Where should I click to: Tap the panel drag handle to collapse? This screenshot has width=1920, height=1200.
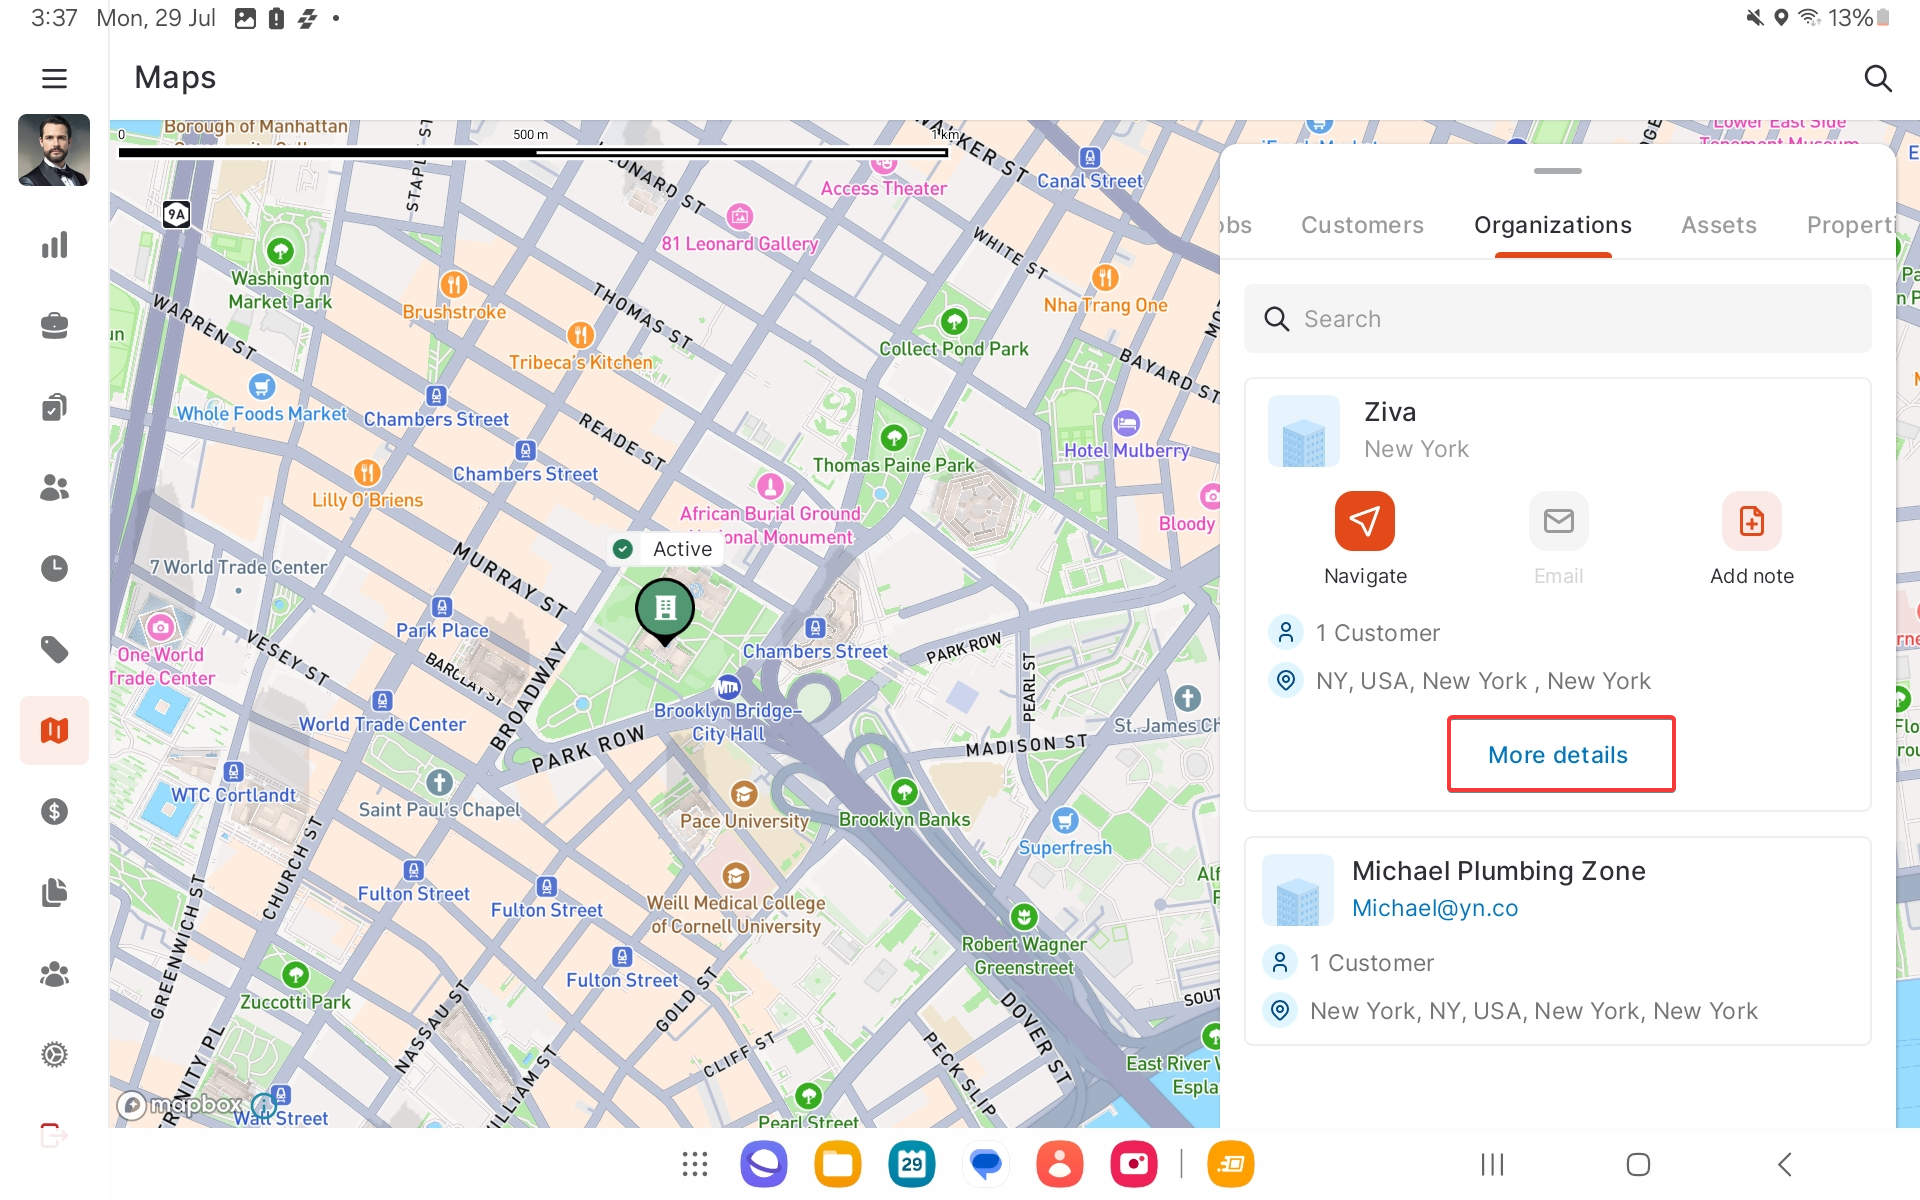click(x=1557, y=171)
